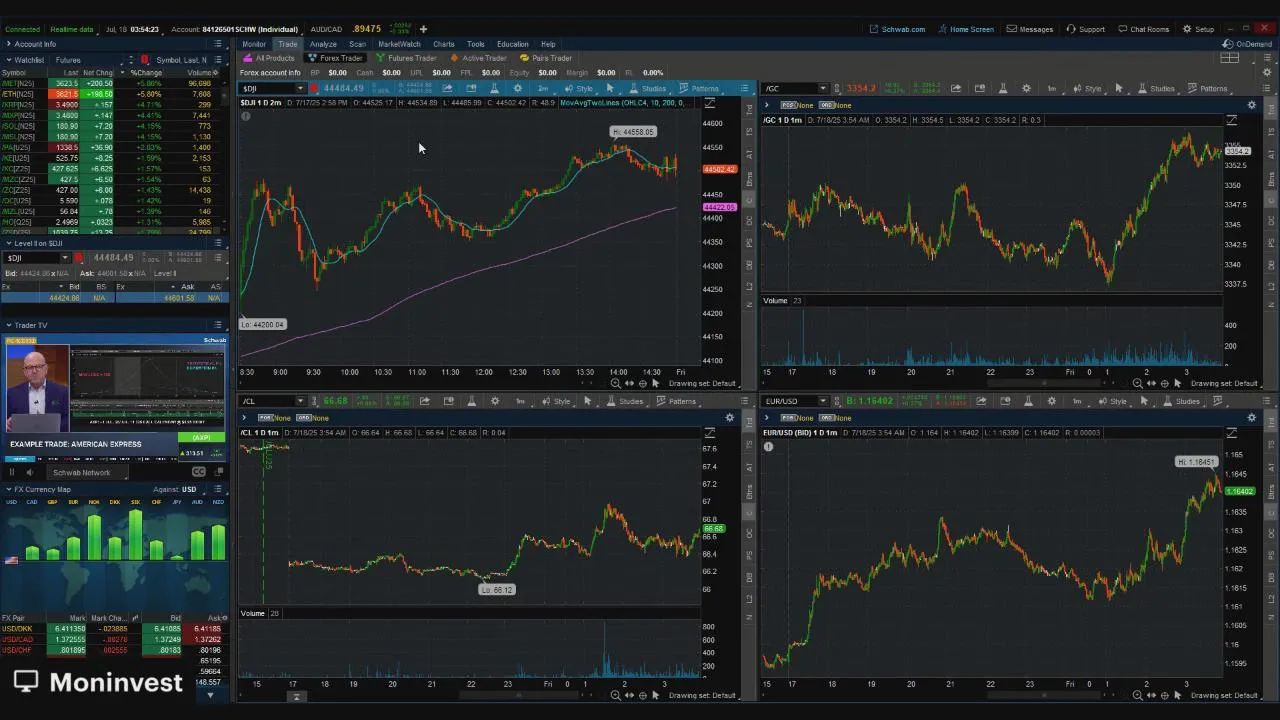Go to the MarketWatch tab

(x=399, y=44)
